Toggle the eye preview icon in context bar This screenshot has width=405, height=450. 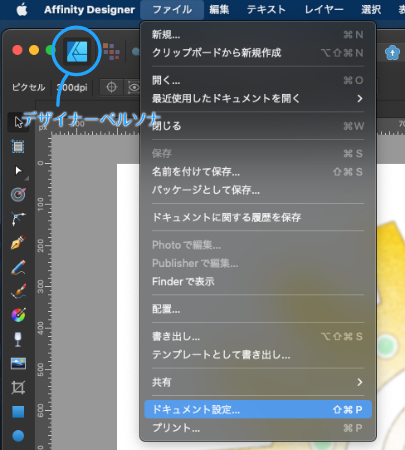(133, 88)
